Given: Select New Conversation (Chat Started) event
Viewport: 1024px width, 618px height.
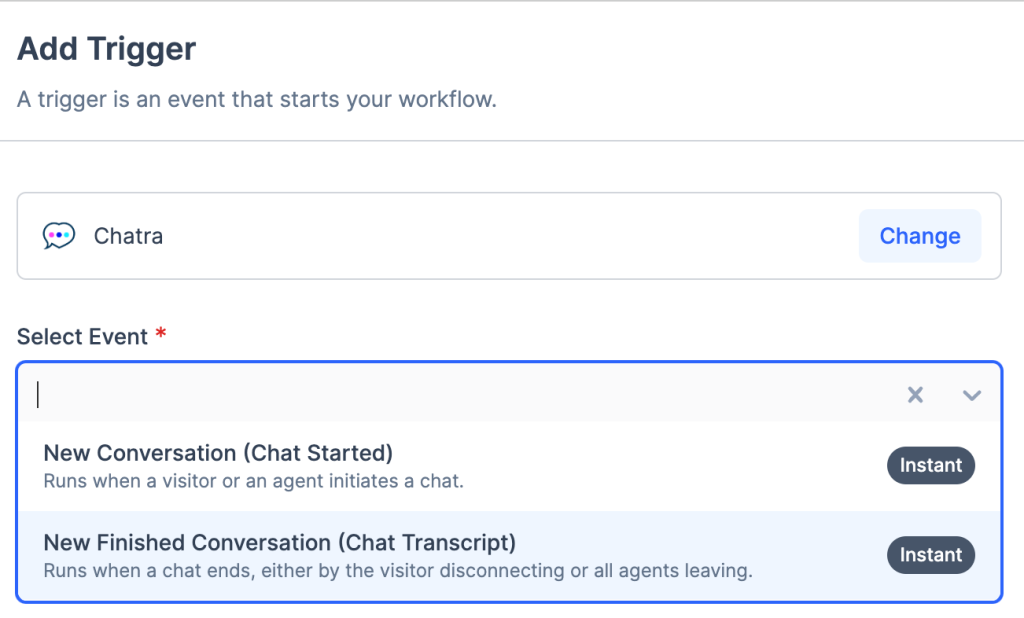Looking at the screenshot, I should point(218,453).
